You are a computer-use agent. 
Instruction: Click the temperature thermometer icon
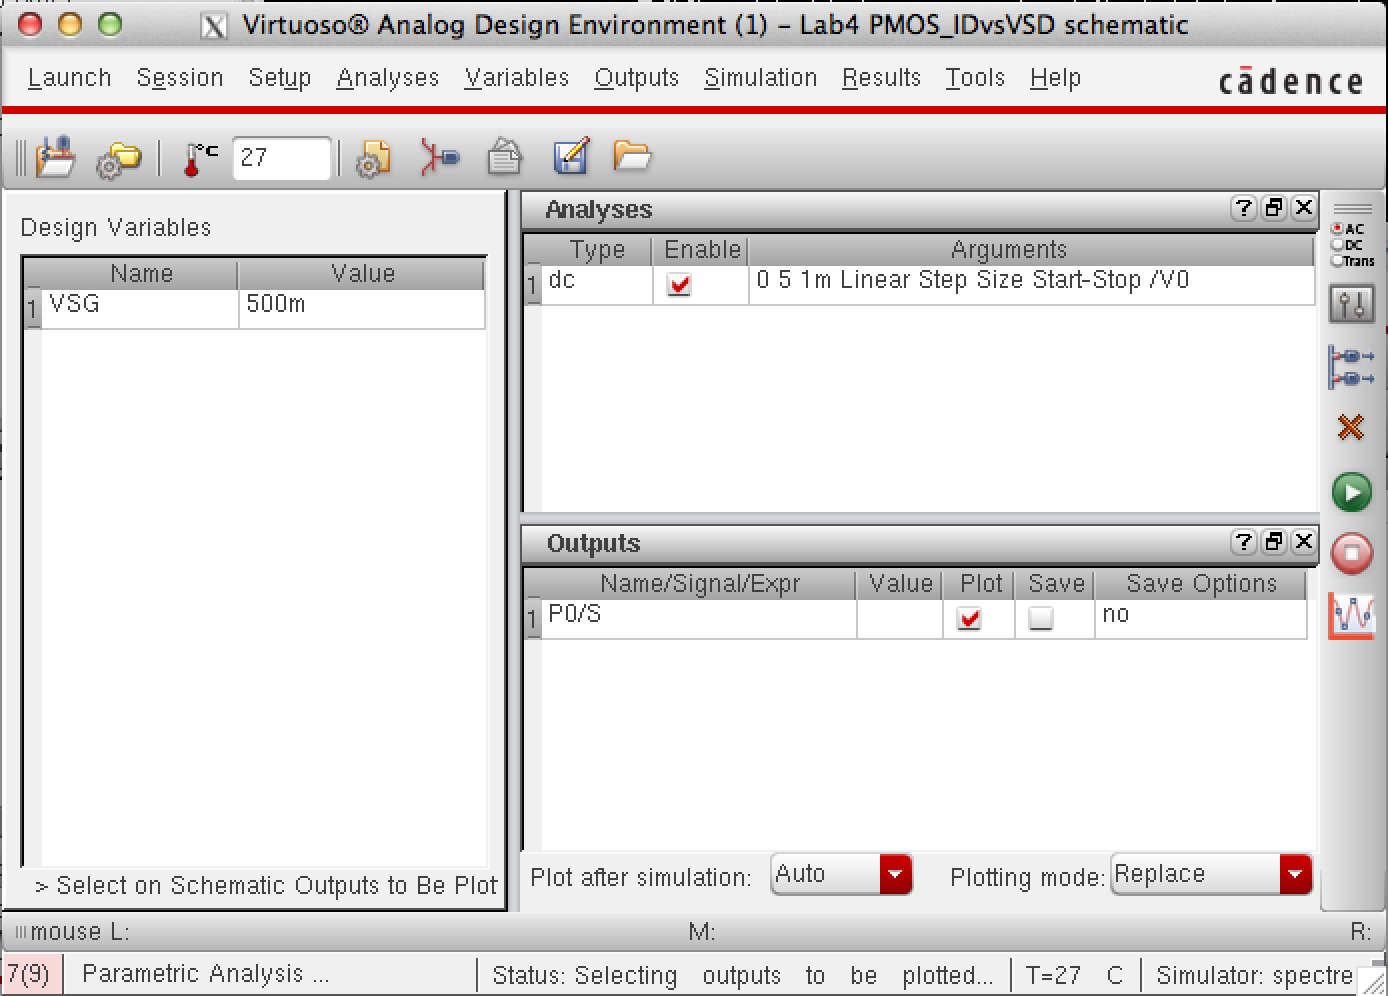point(200,159)
